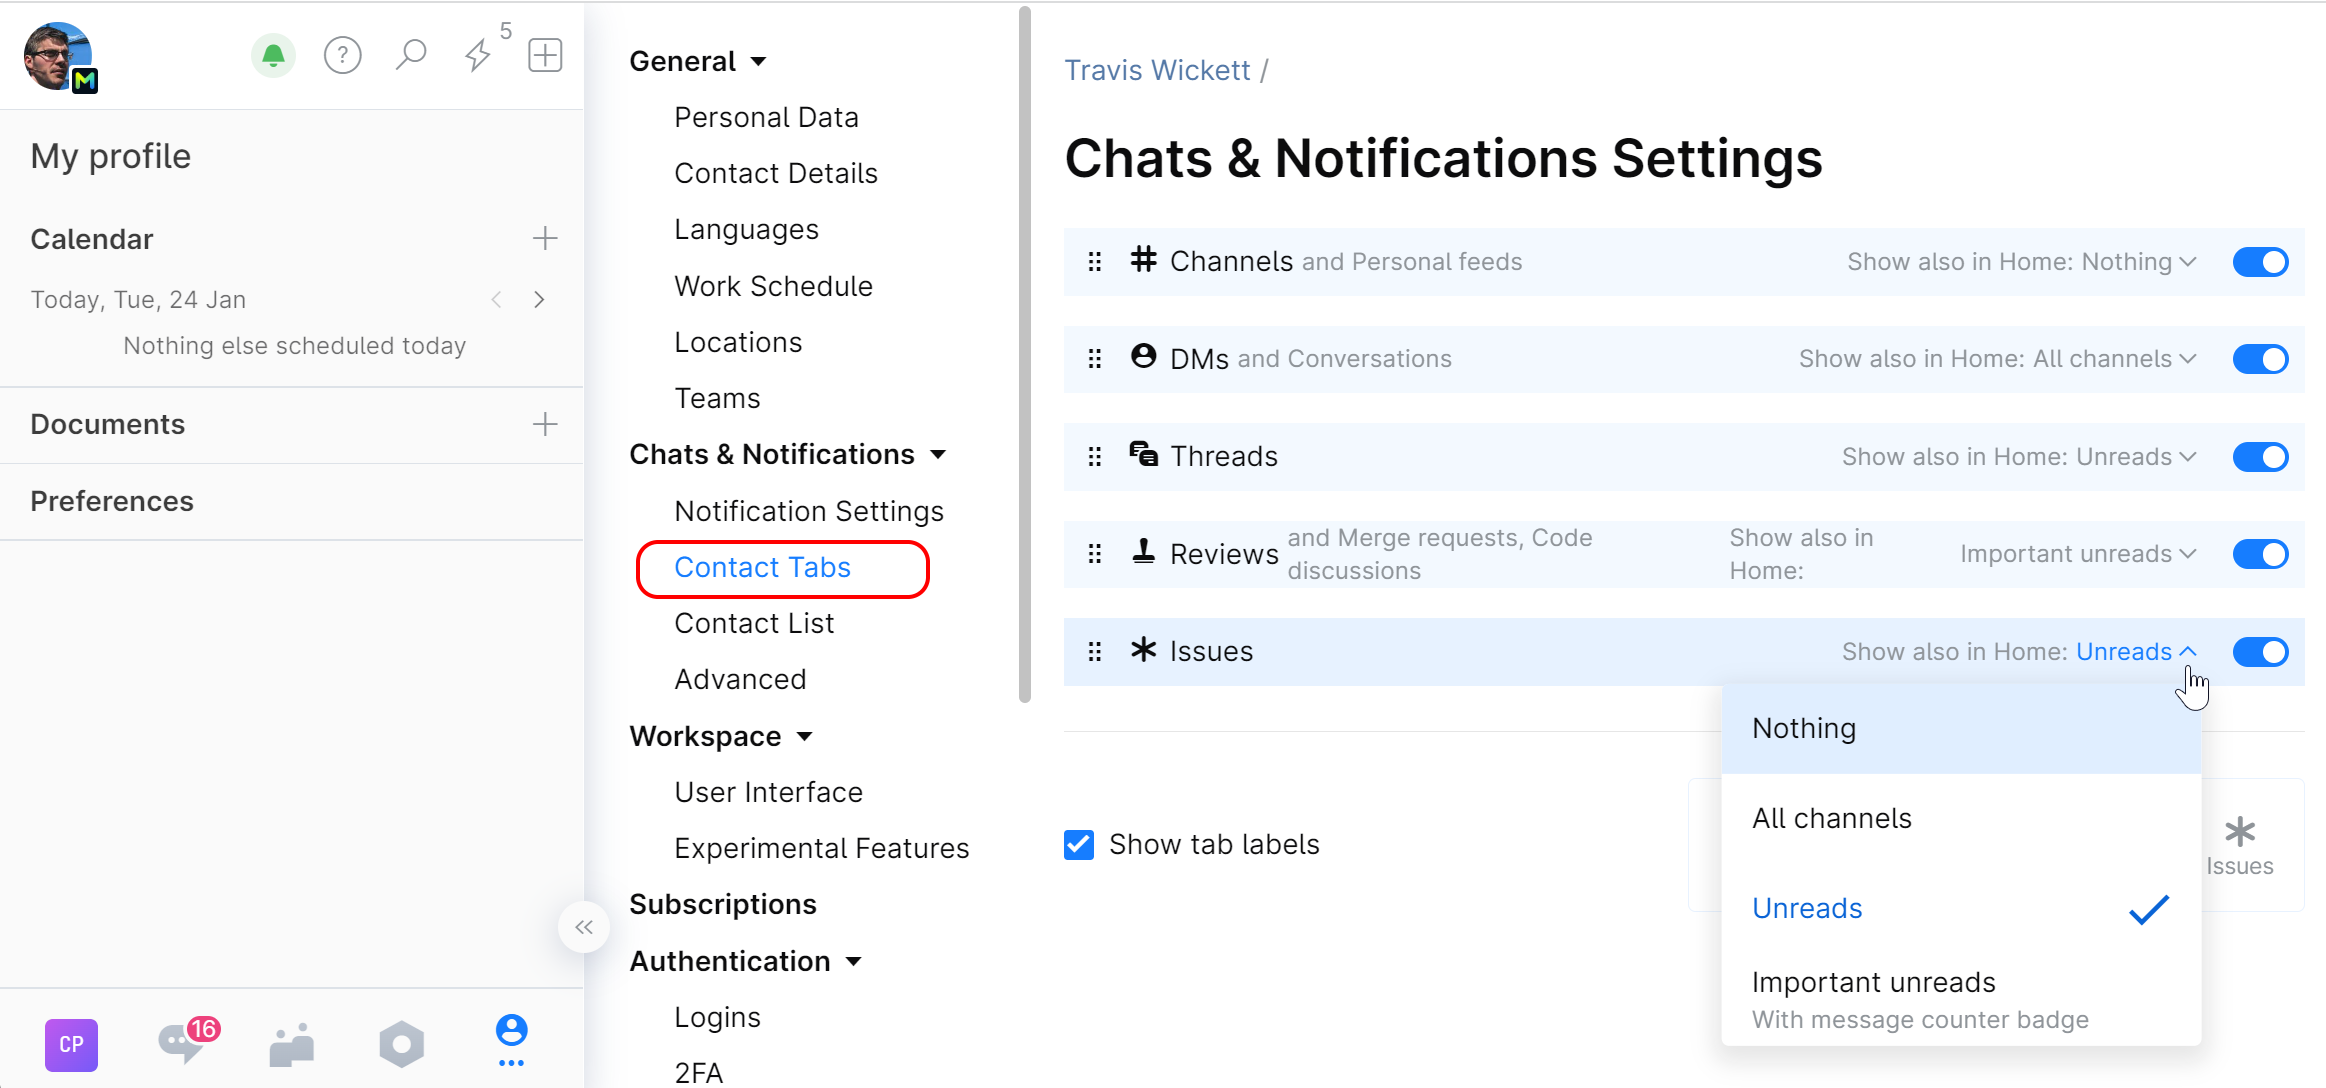Collapse the General section arrow
Image resolution: width=2326 pixels, height=1088 pixels.
(759, 62)
